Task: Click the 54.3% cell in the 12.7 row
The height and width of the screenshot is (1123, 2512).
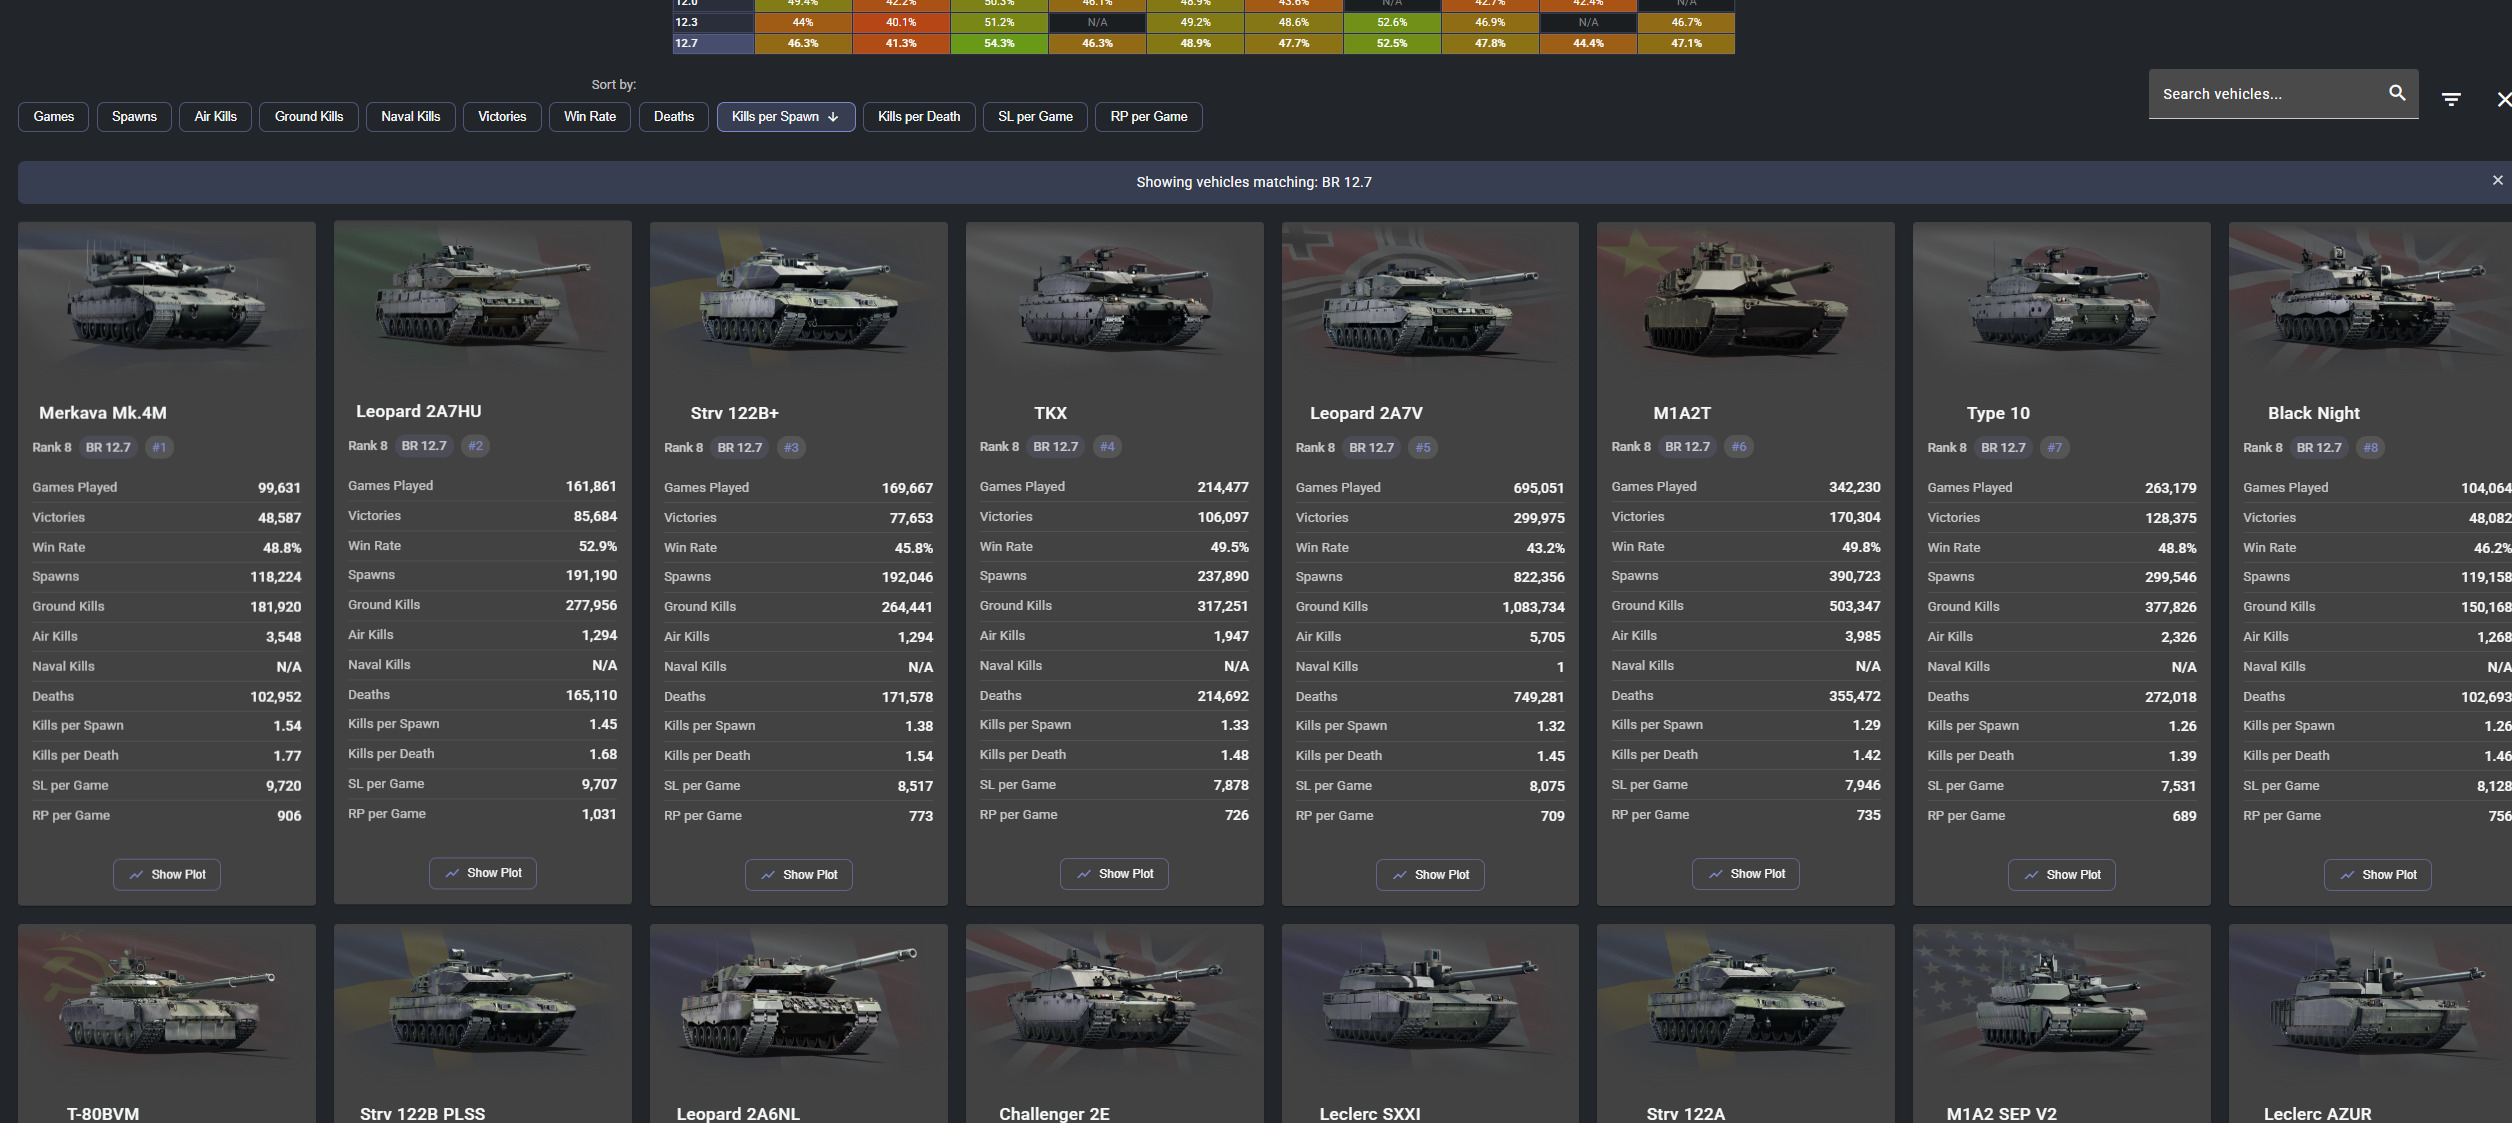Action: 998,43
